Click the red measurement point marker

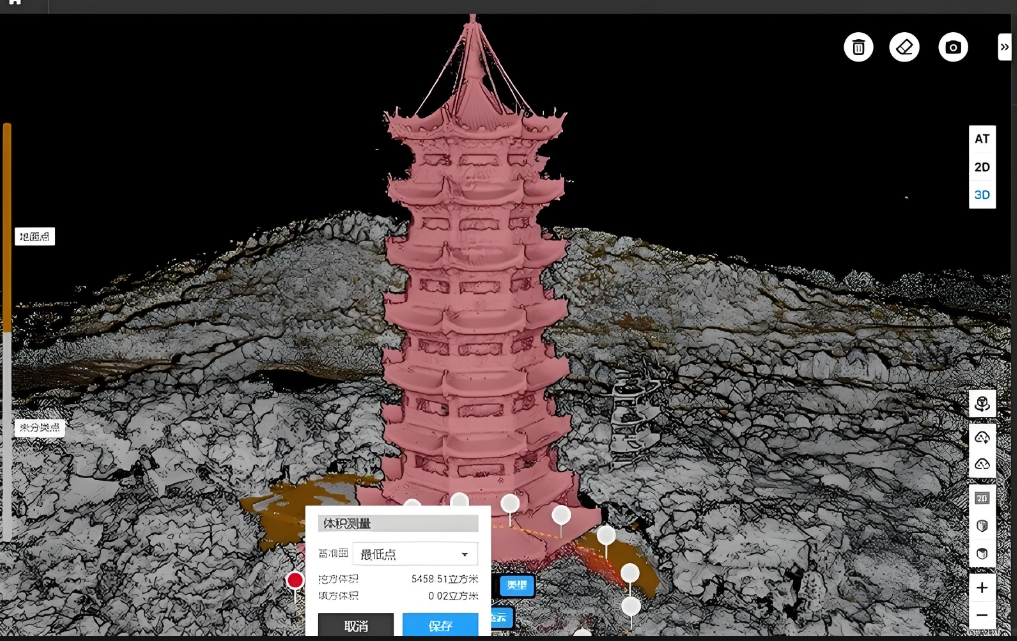point(295,580)
